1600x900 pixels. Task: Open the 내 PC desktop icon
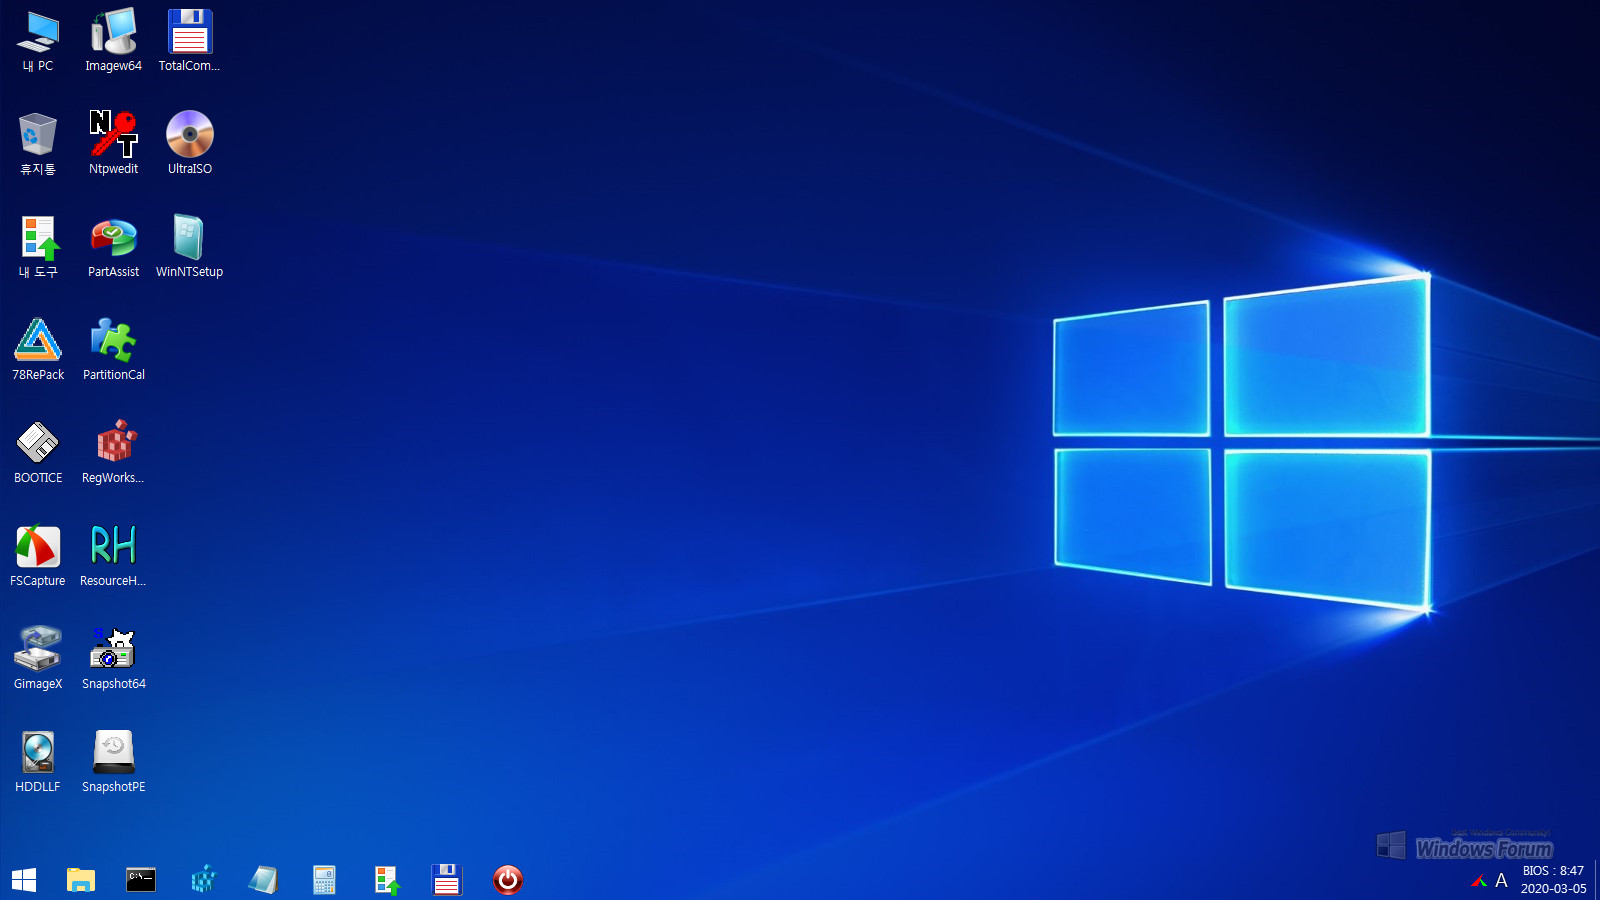[38, 42]
